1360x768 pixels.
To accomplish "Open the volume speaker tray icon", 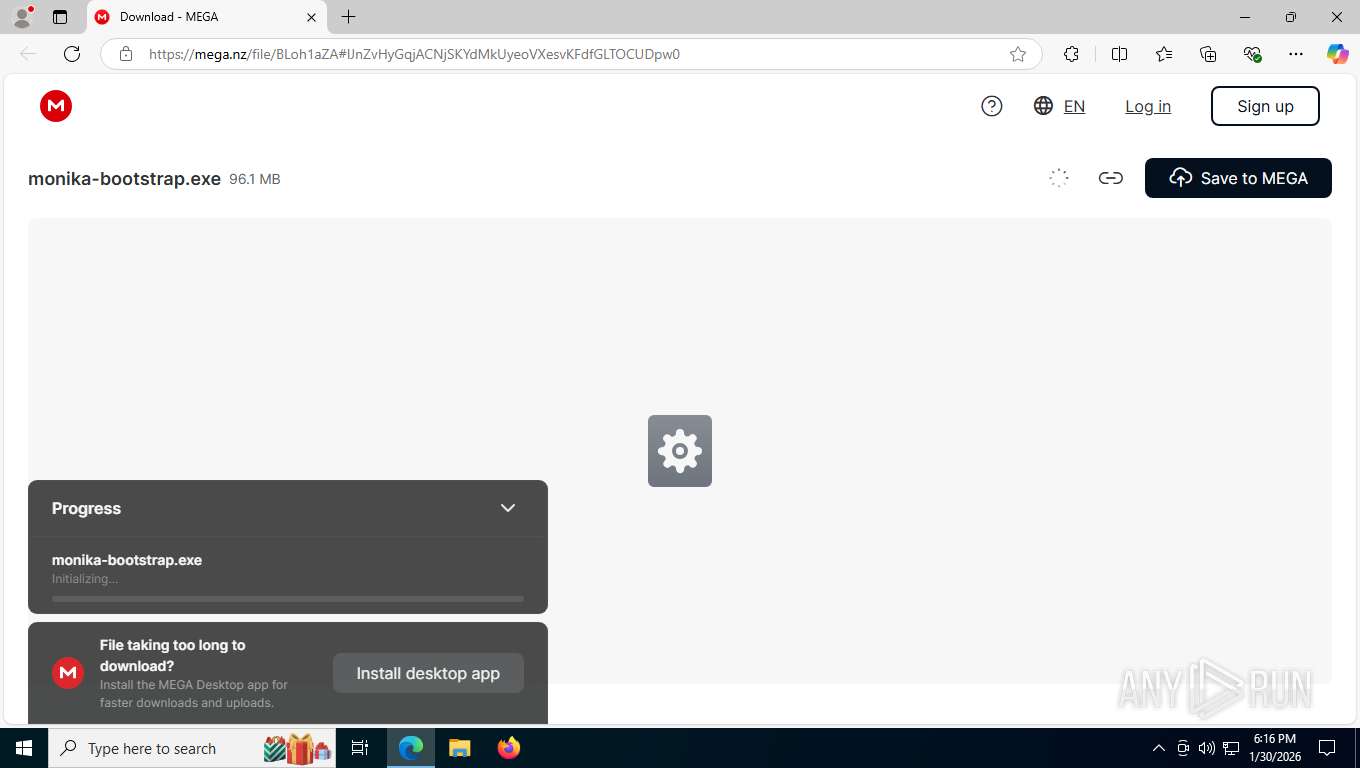I will 1207,748.
